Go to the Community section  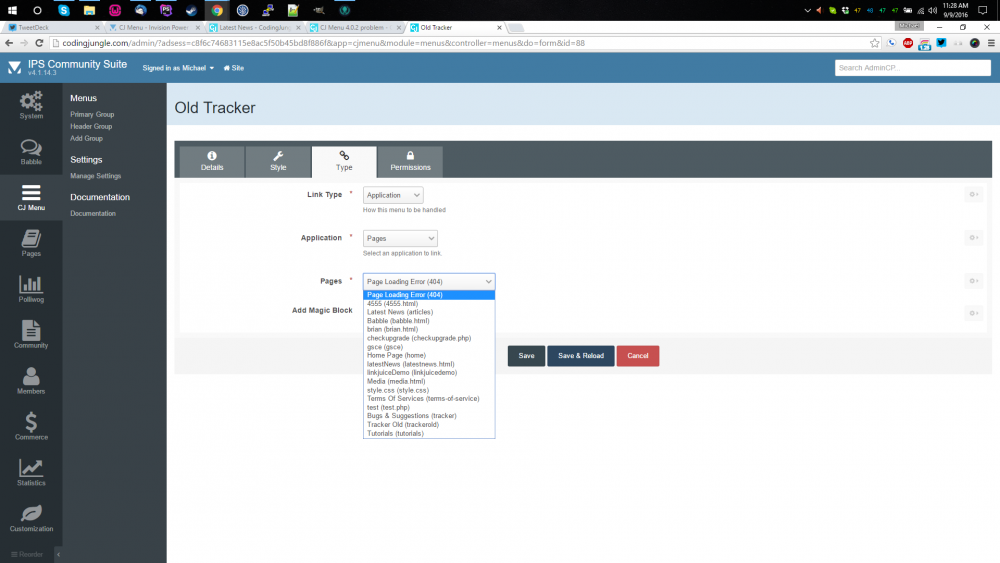31,334
